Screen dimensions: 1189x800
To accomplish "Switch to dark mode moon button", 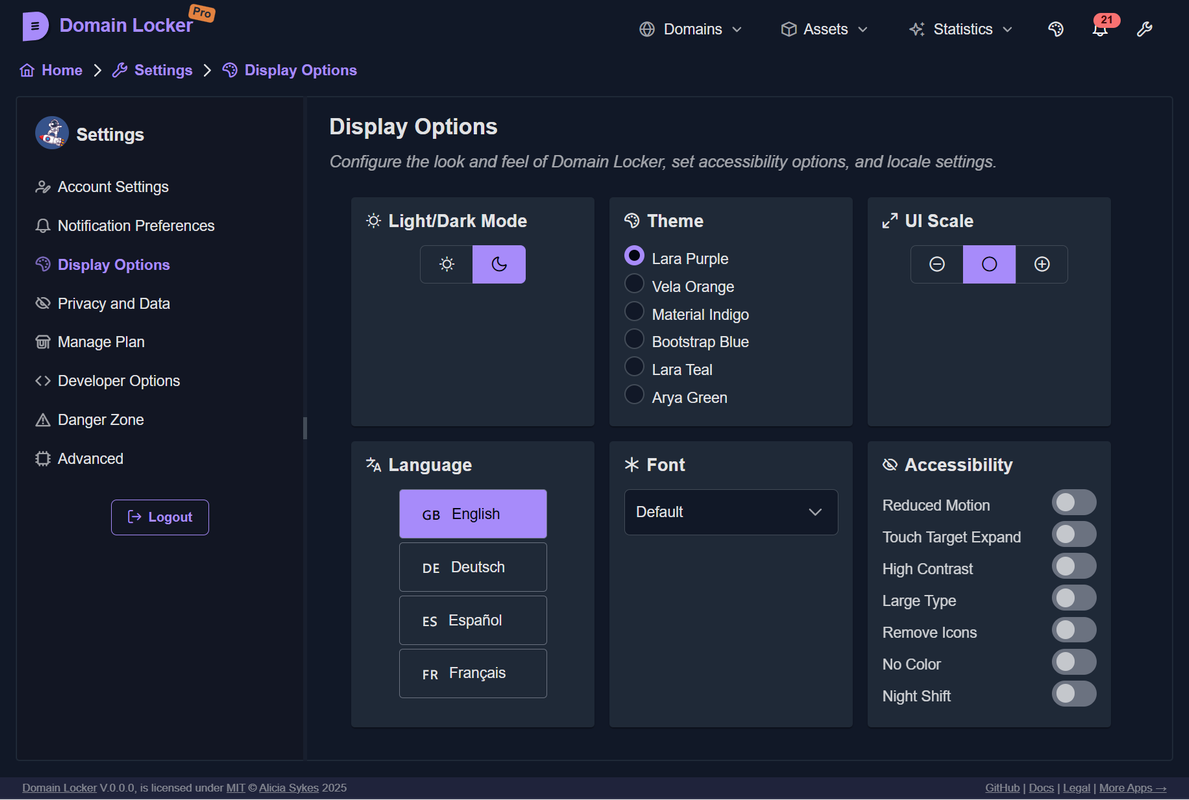I will point(499,264).
